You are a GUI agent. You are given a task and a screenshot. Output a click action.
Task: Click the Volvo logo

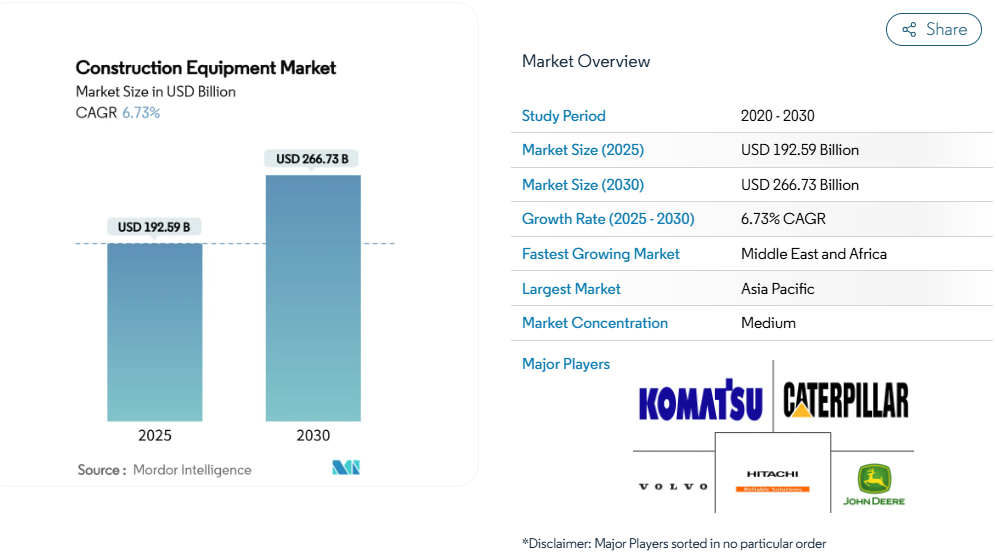(x=673, y=486)
